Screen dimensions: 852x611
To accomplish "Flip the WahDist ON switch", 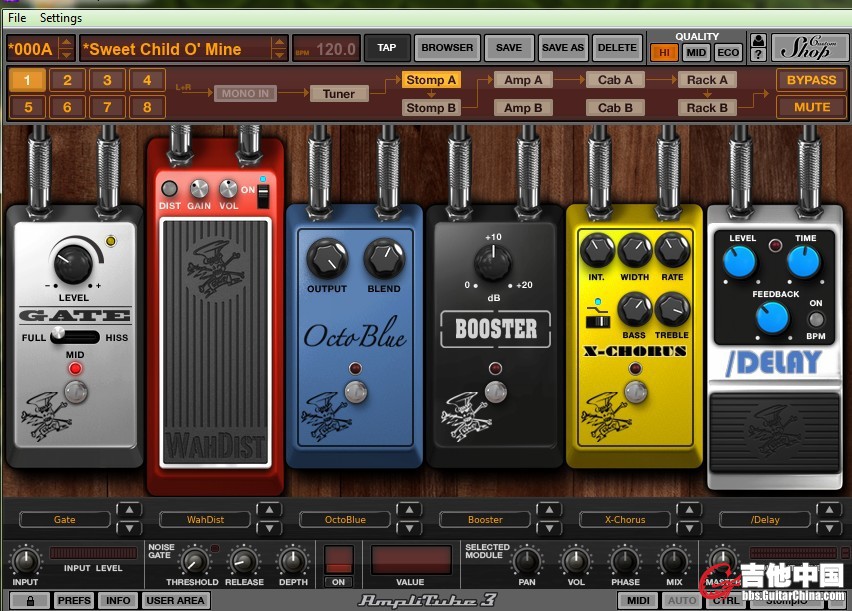I will pos(263,196).
